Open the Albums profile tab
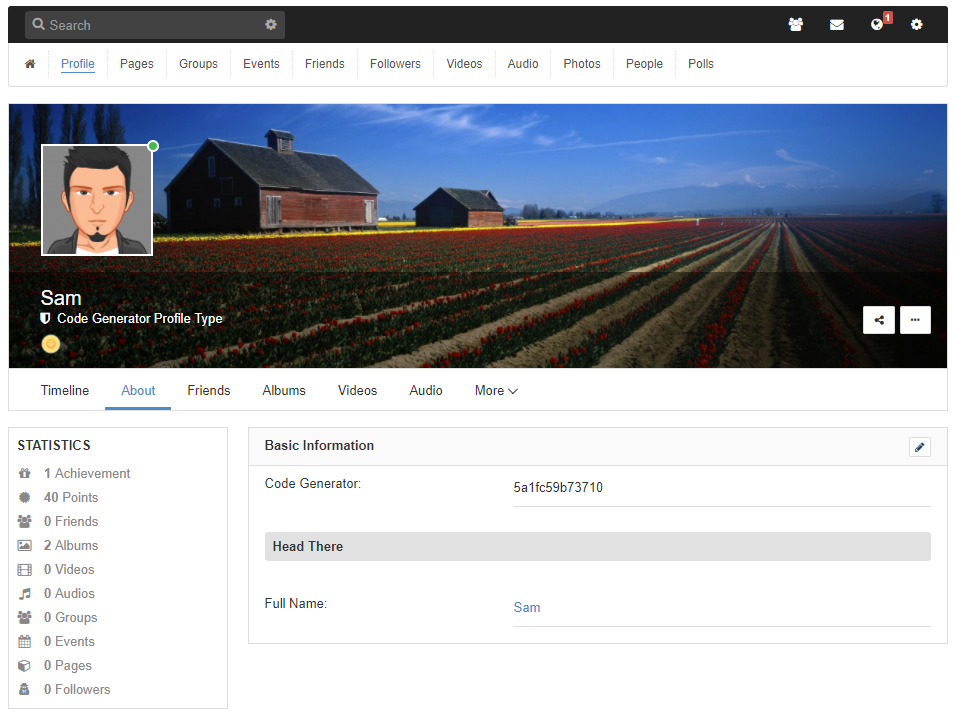This screenshot has height=726, width=956. (284, 391)
